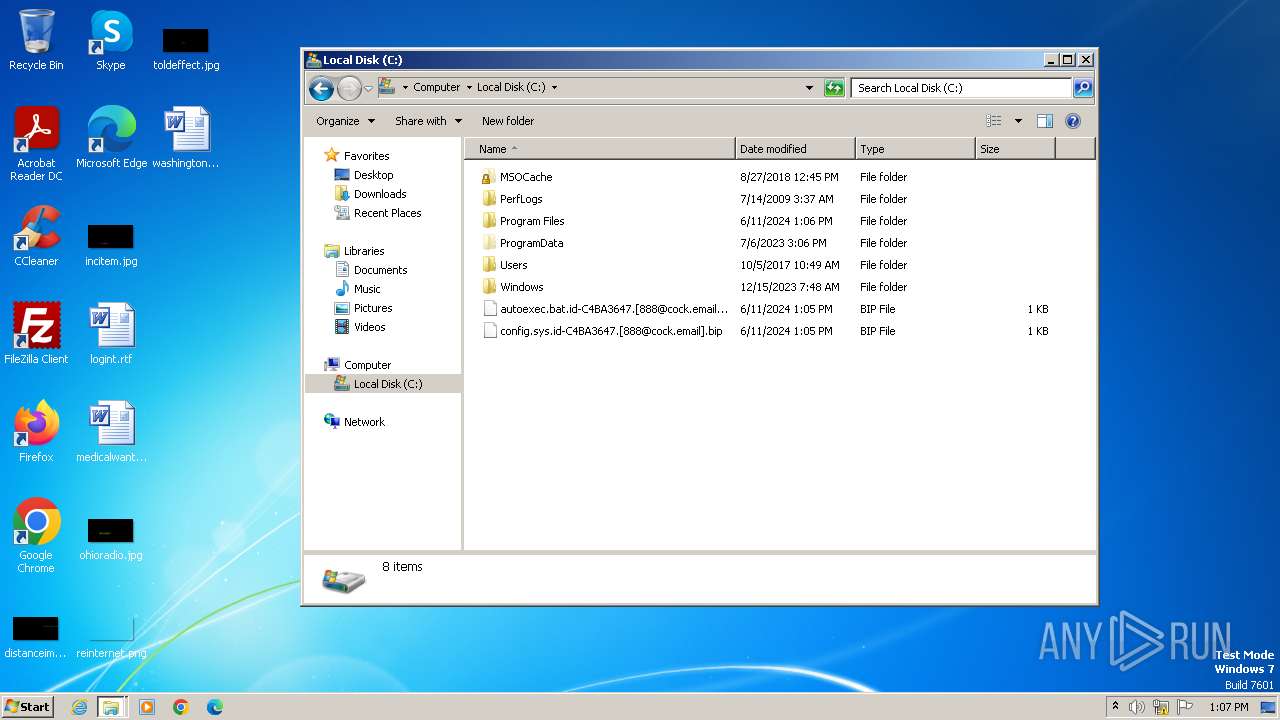Open Windows Media Player from taskbar

[147, 707]
